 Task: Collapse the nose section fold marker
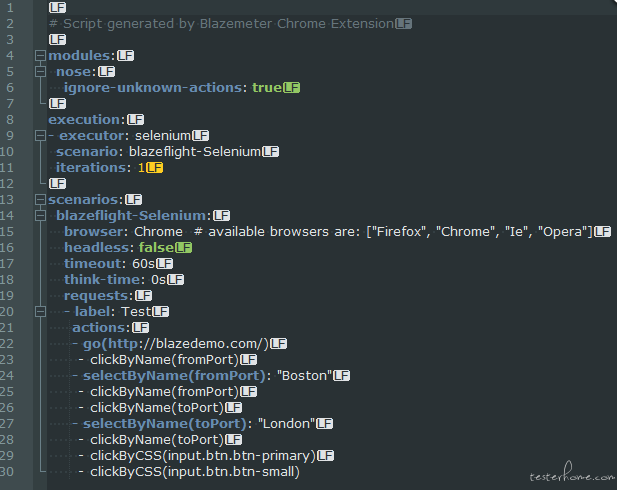[x=40, y=72]
